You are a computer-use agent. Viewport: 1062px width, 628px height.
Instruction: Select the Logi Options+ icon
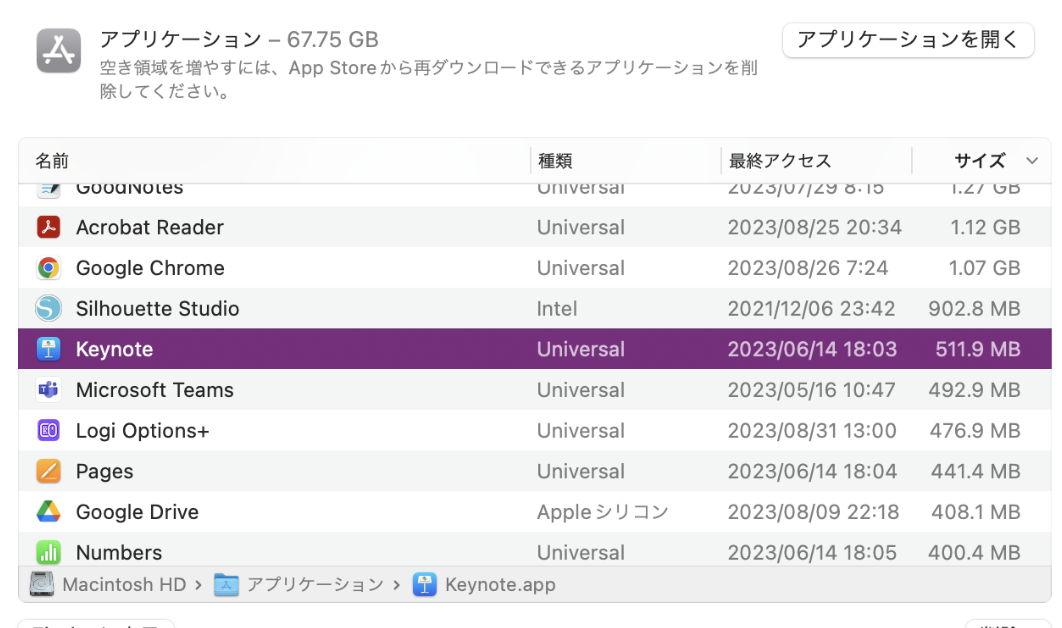[48, 431]
